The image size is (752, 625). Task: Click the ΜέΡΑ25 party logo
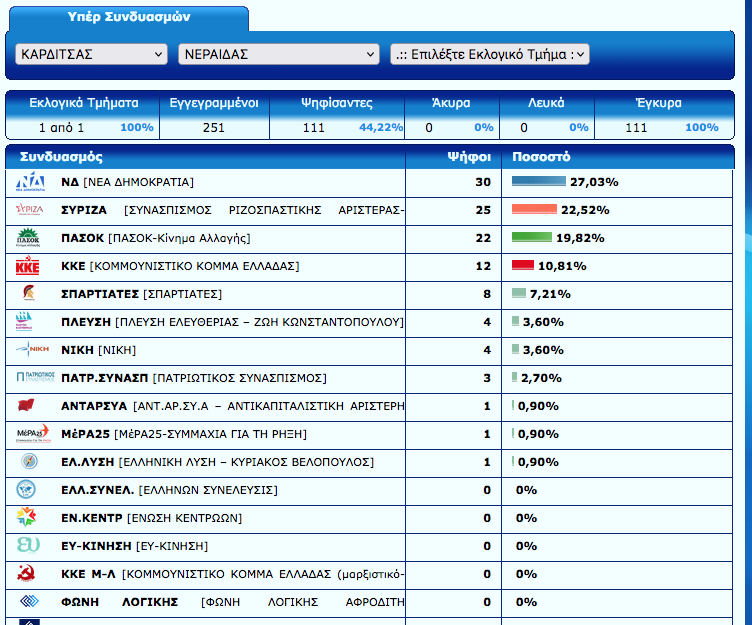coord(30,434)
